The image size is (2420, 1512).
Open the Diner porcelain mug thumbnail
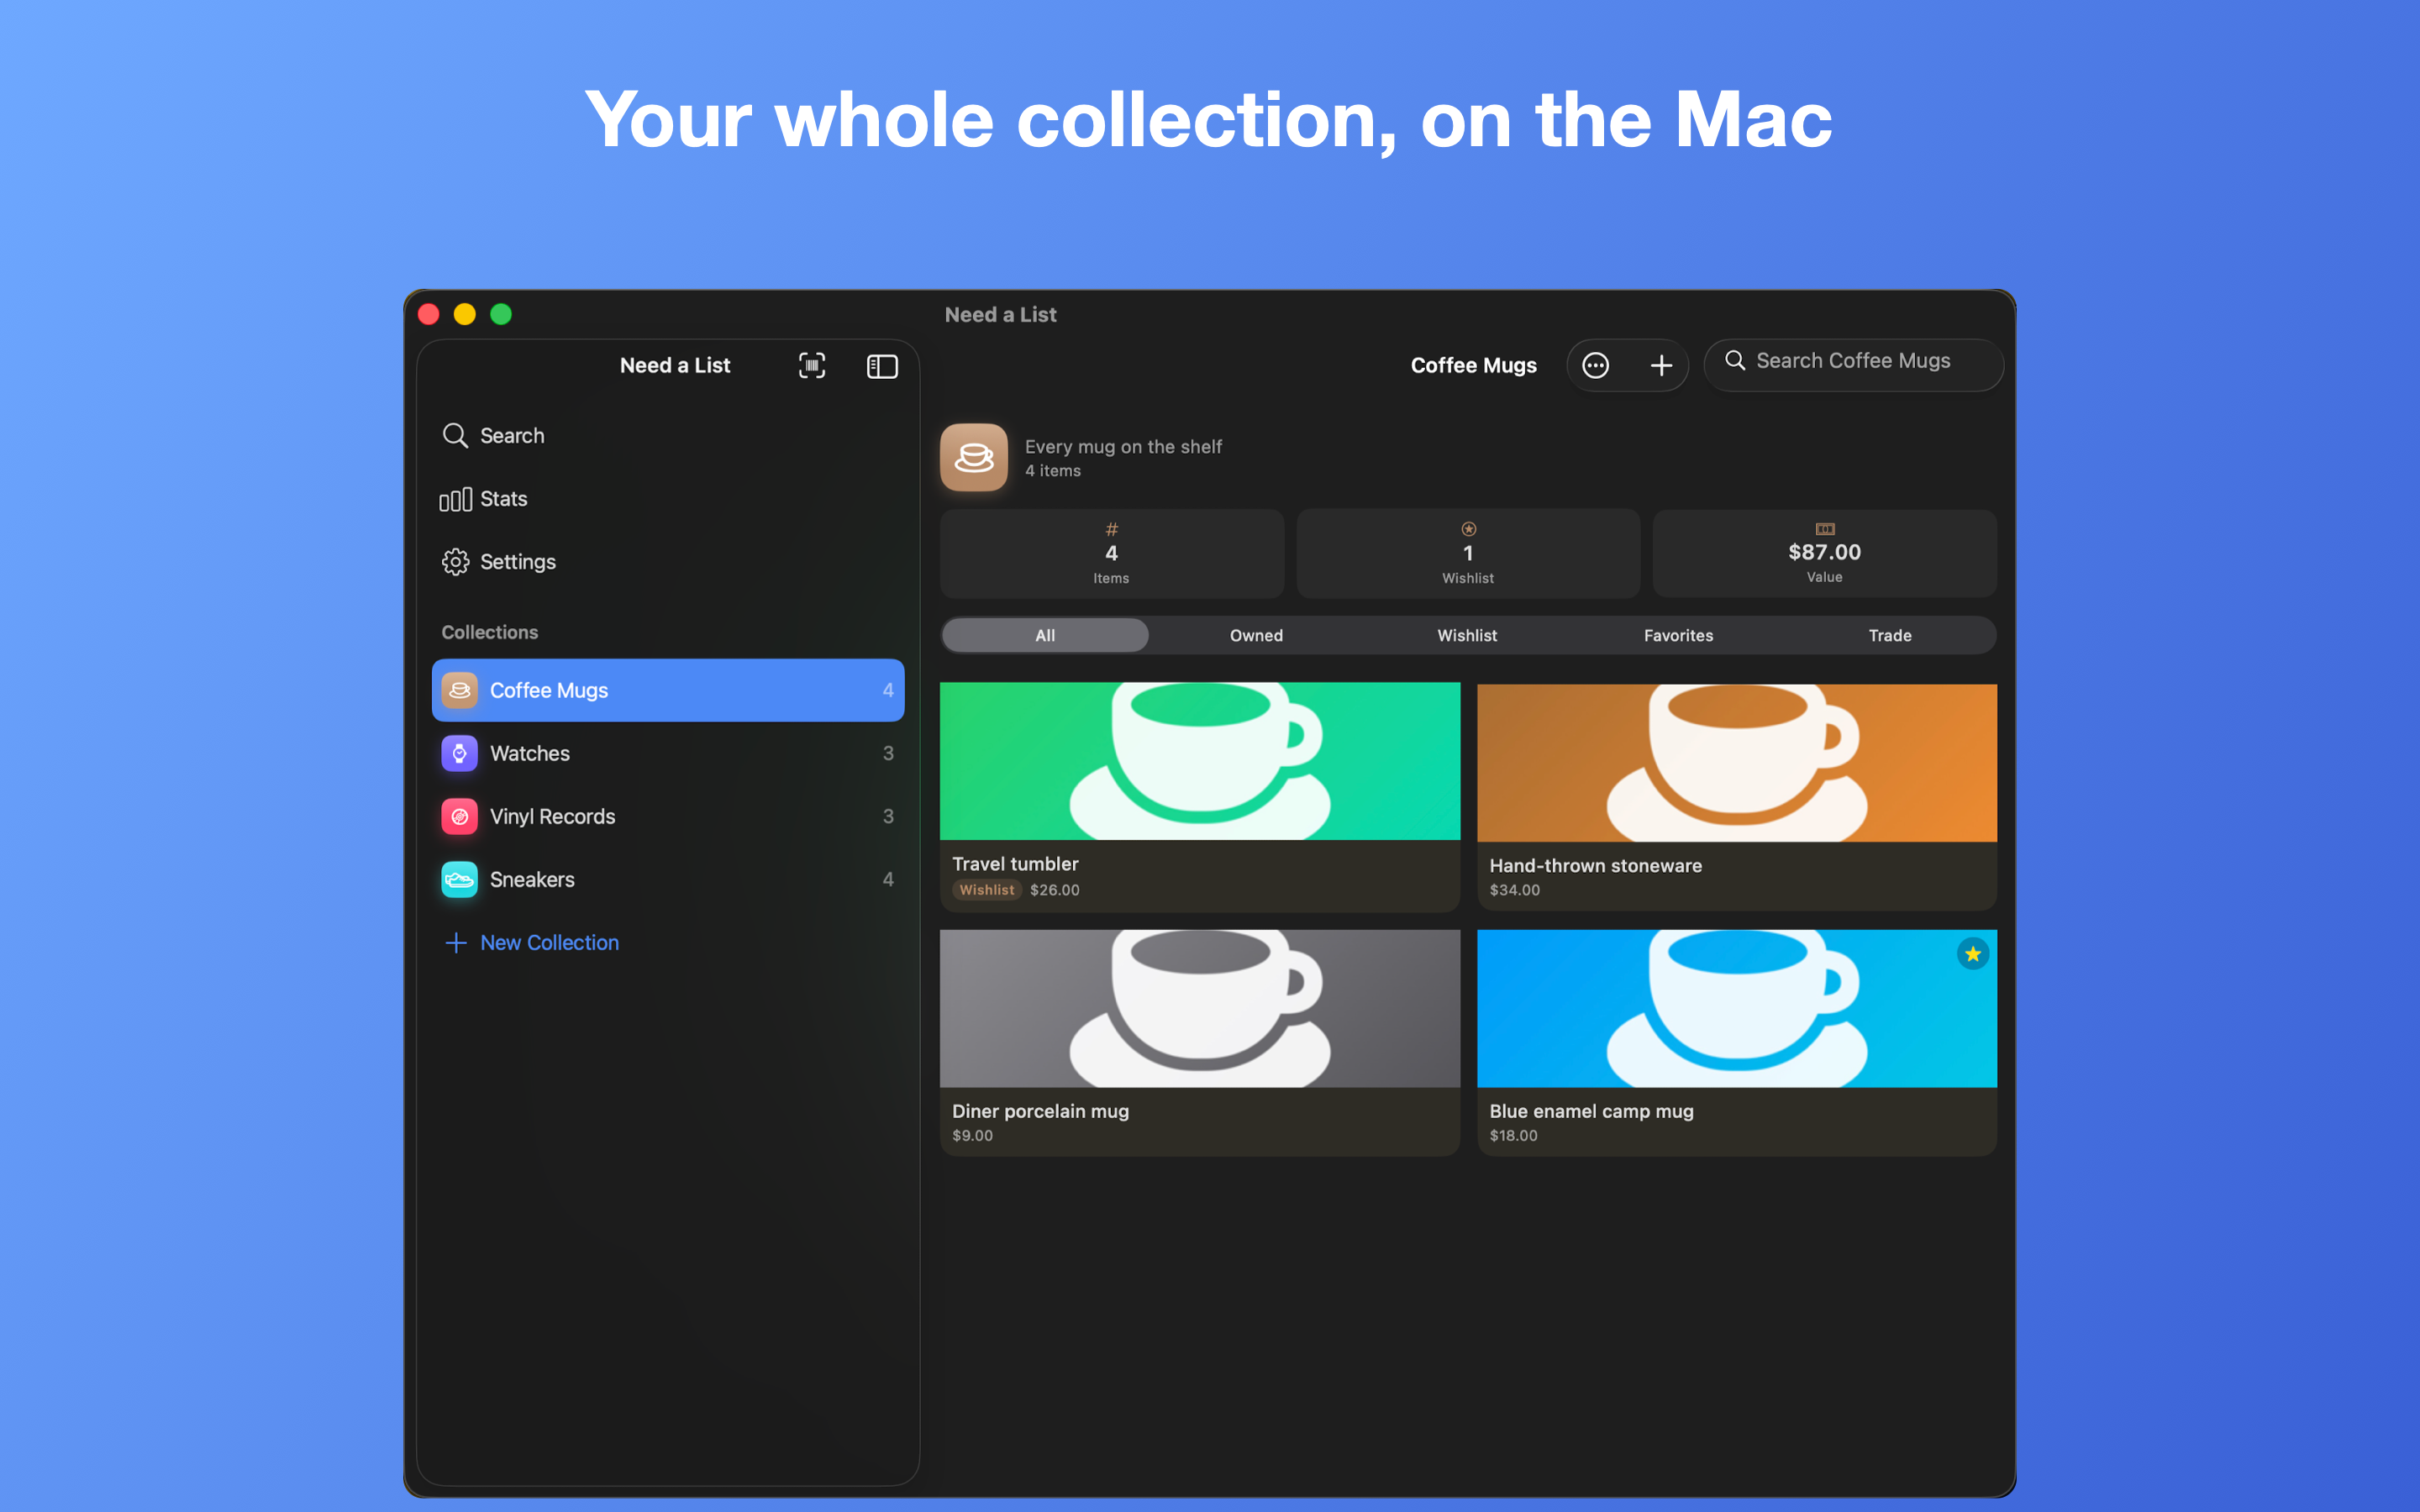(x=1199, y=1008)
